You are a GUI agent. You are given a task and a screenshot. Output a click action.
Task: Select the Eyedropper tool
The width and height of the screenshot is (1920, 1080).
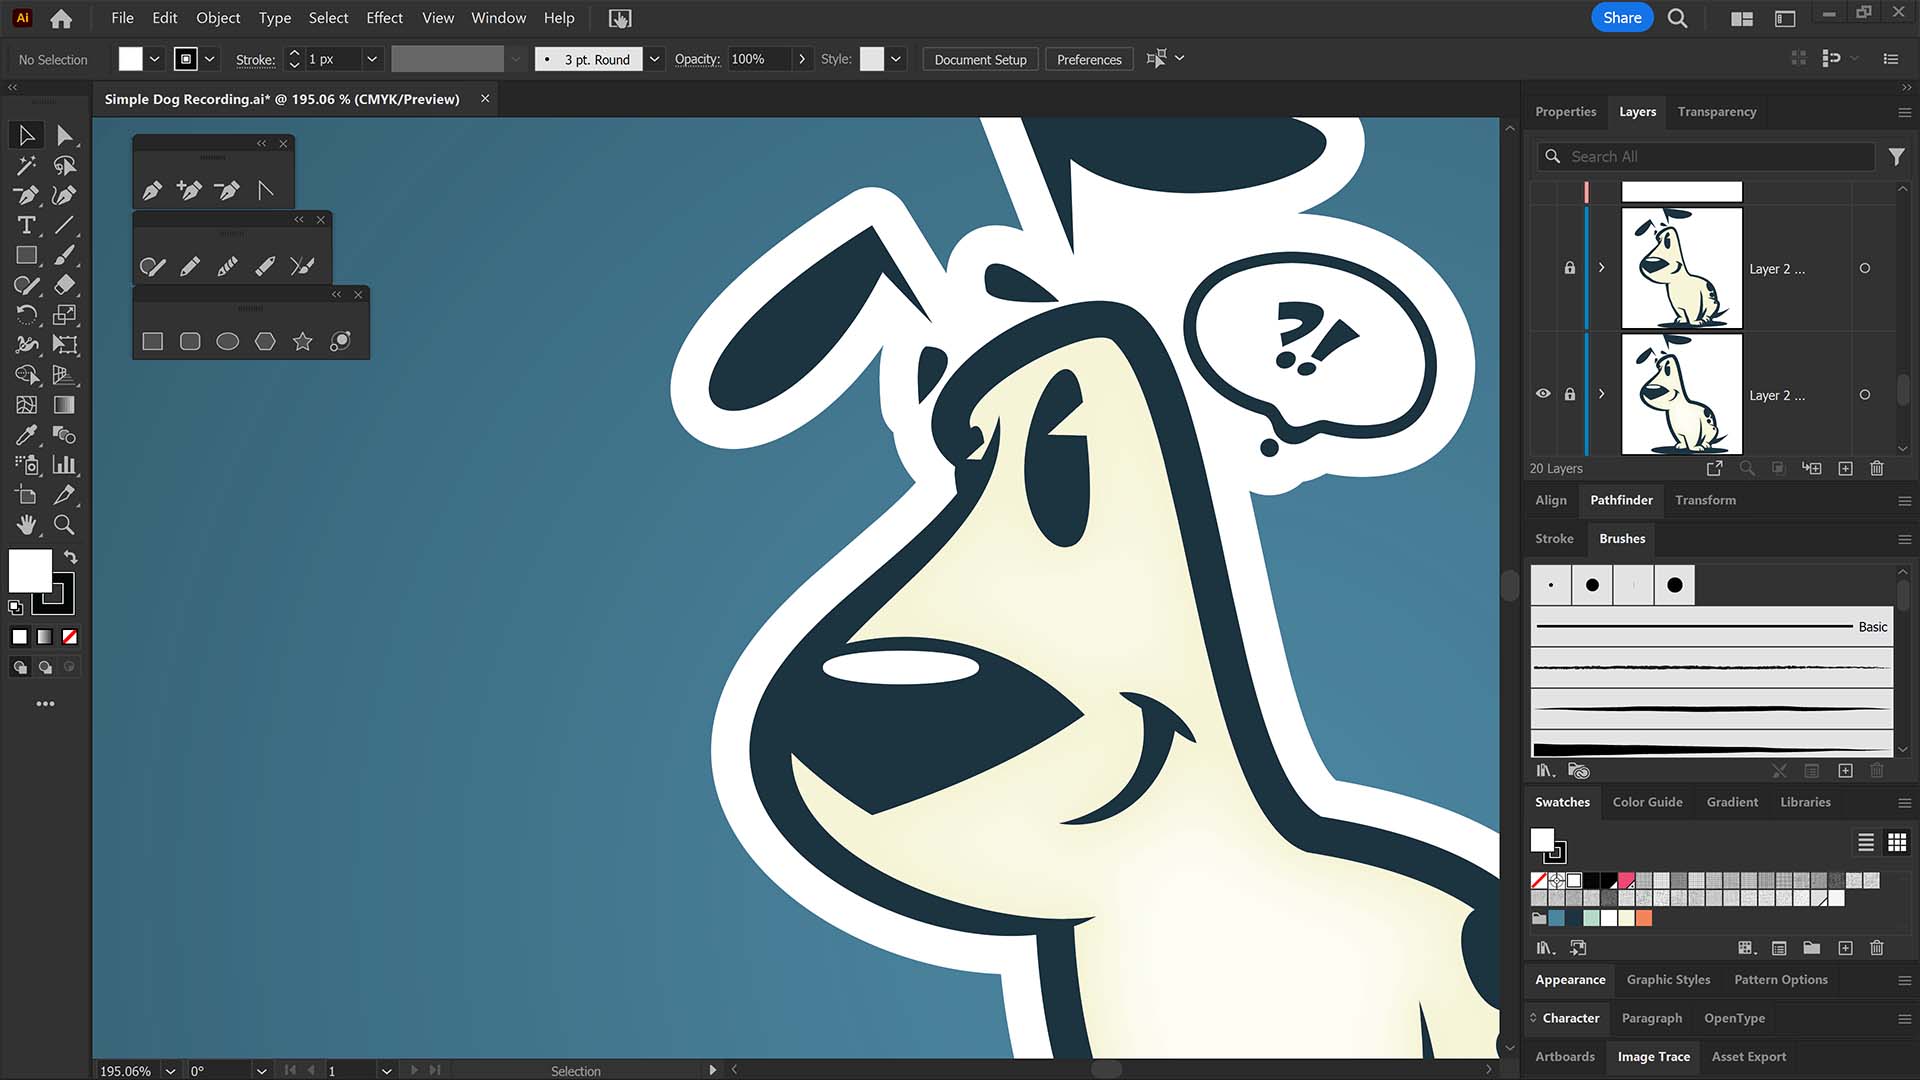coord(27,435)
